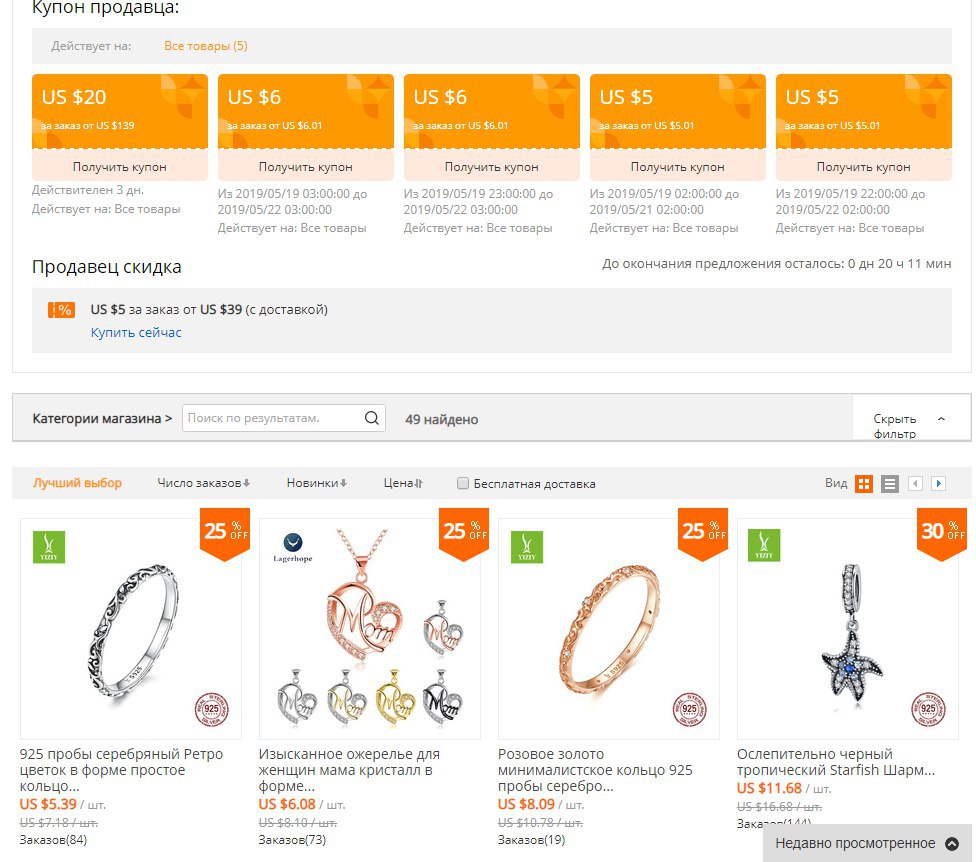Sort by Новинки

[317, 483]
